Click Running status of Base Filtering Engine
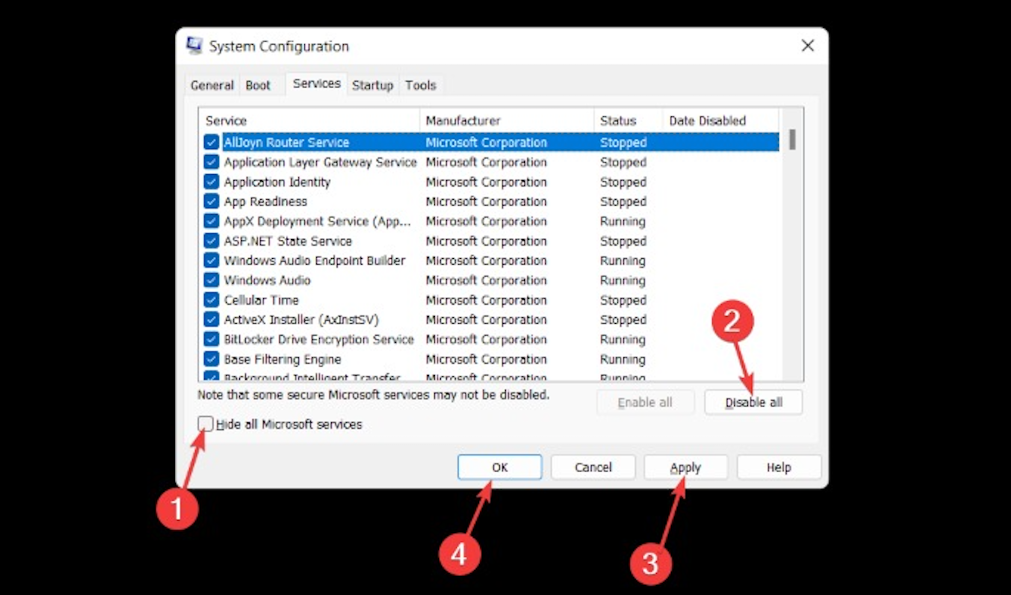The width and height of the screenshot is (1011, 595). [x=622, y=359]
